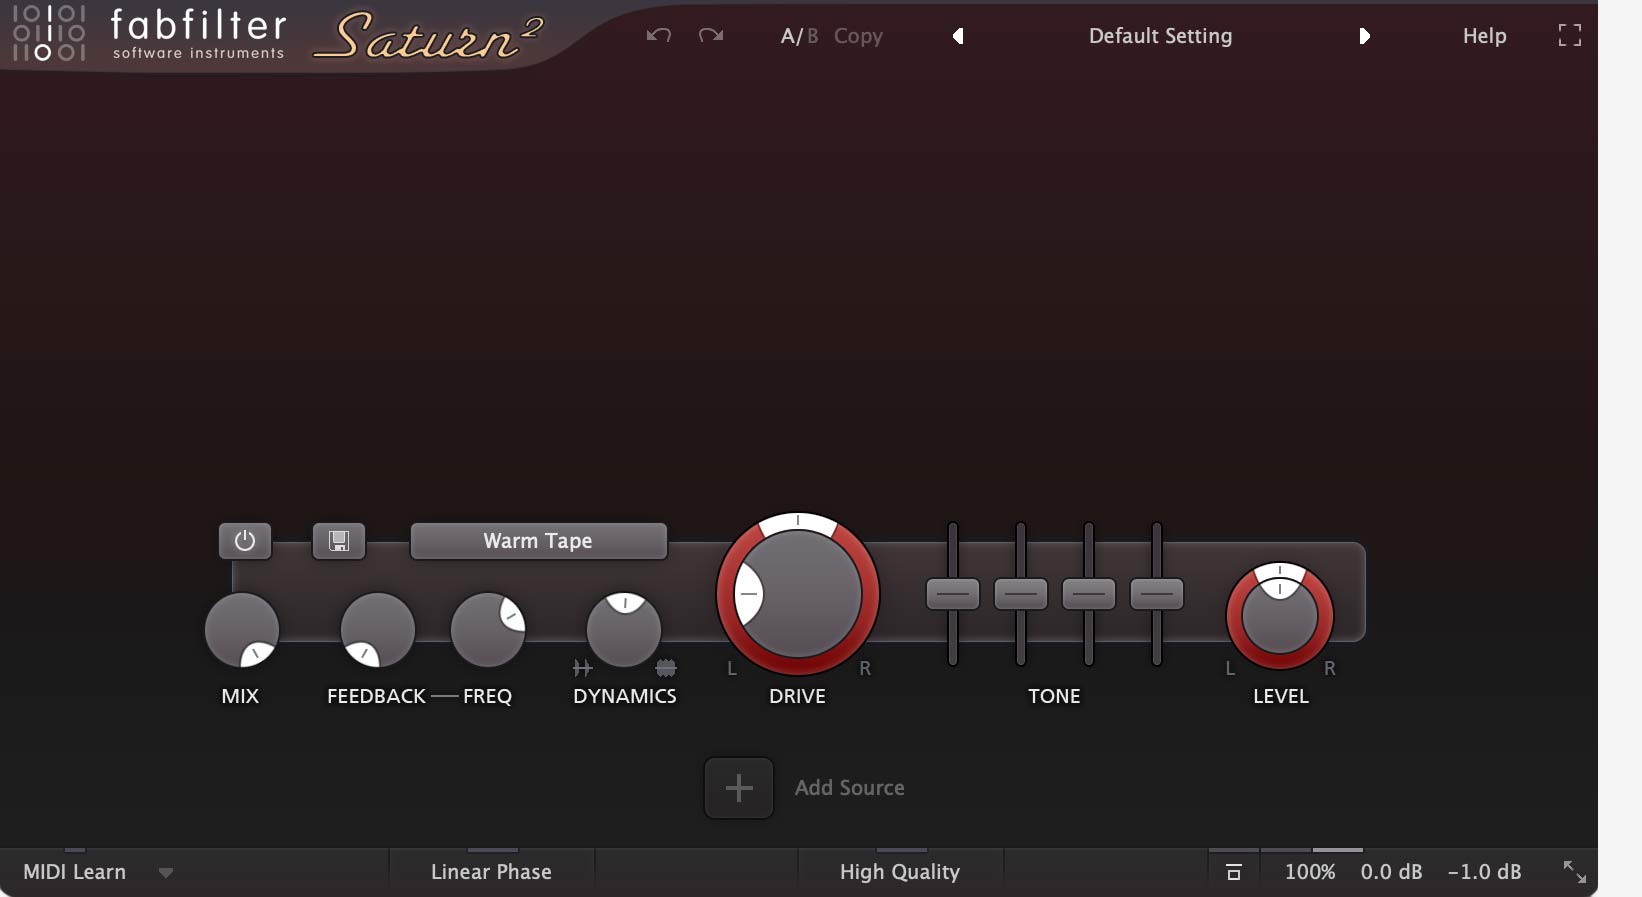Click the FabFilter logo icon

tap(48, 34)
